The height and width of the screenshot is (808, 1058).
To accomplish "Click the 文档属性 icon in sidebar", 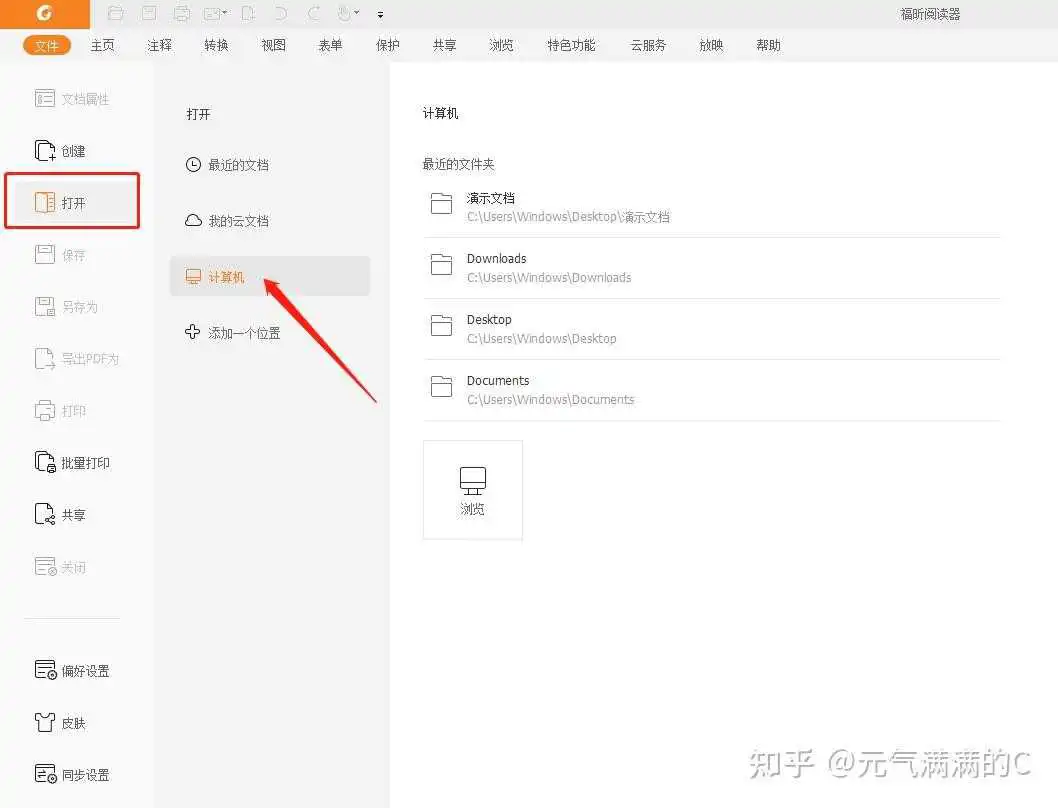I will tap(45, 99).
